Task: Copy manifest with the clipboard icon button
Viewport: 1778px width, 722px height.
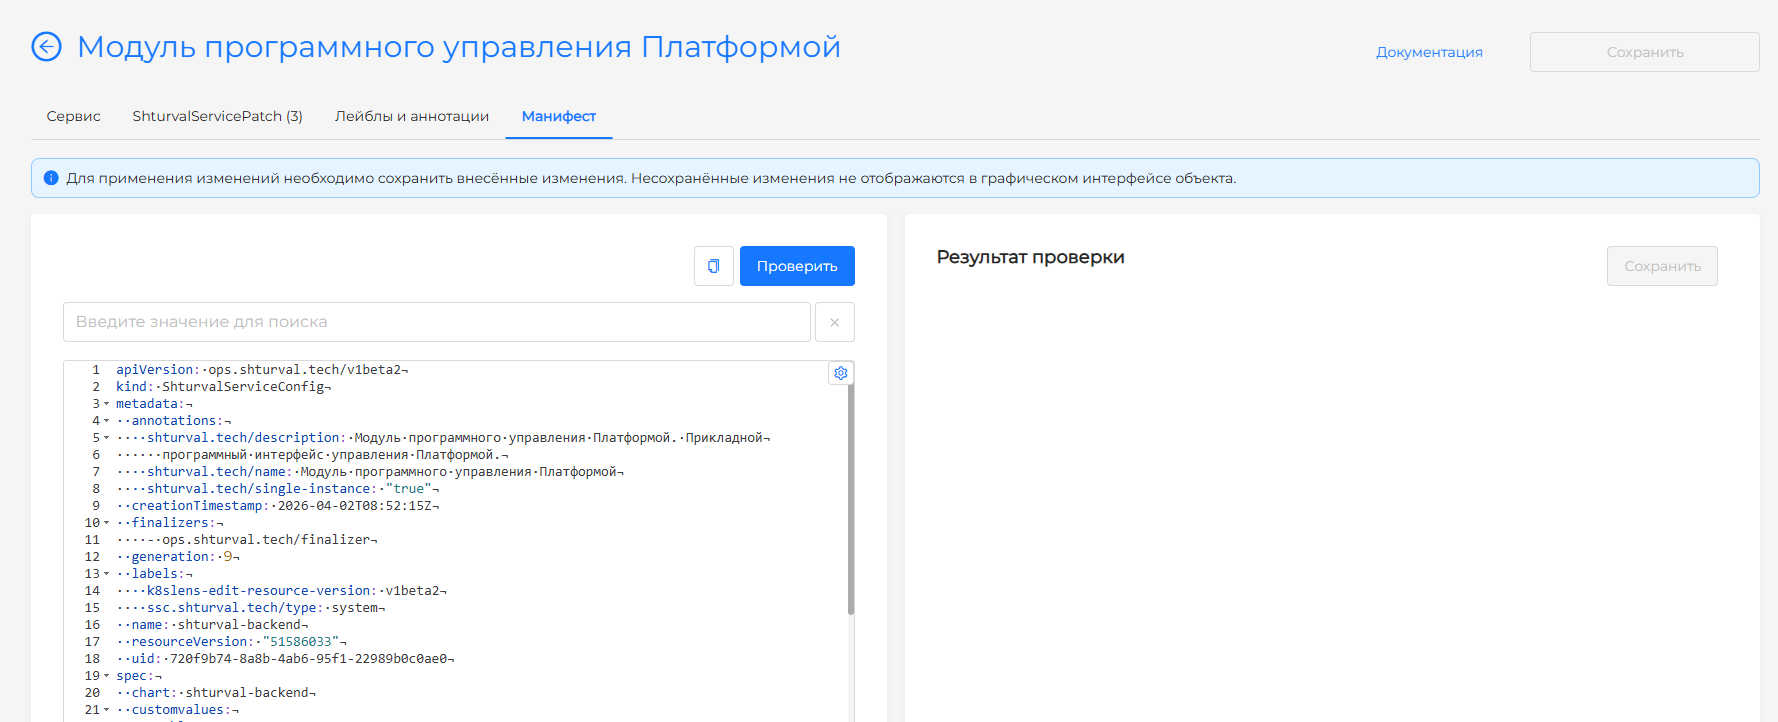Action: [714, 266]
